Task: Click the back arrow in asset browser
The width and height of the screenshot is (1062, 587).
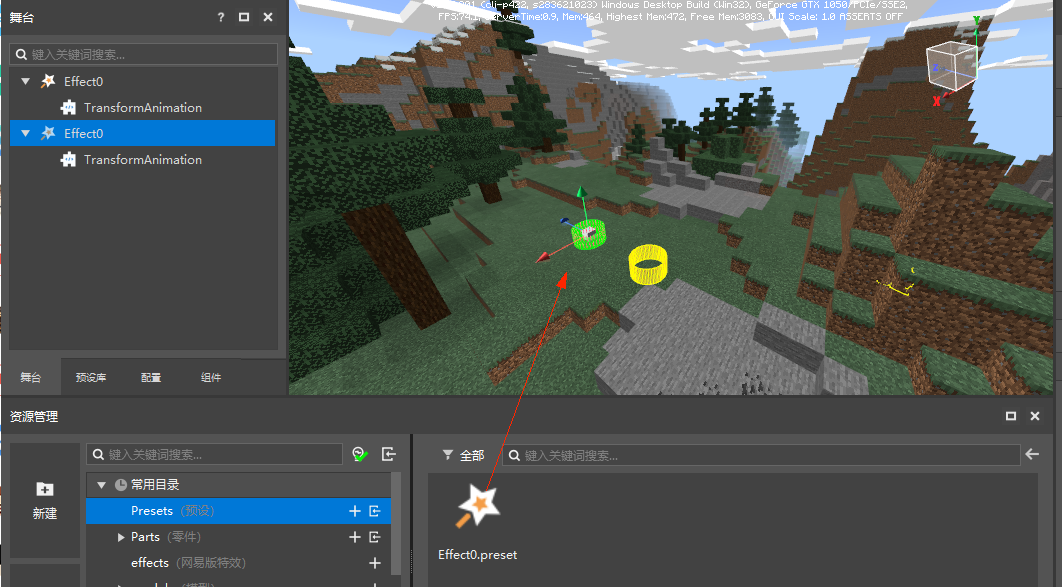Action: point(1032,454)
